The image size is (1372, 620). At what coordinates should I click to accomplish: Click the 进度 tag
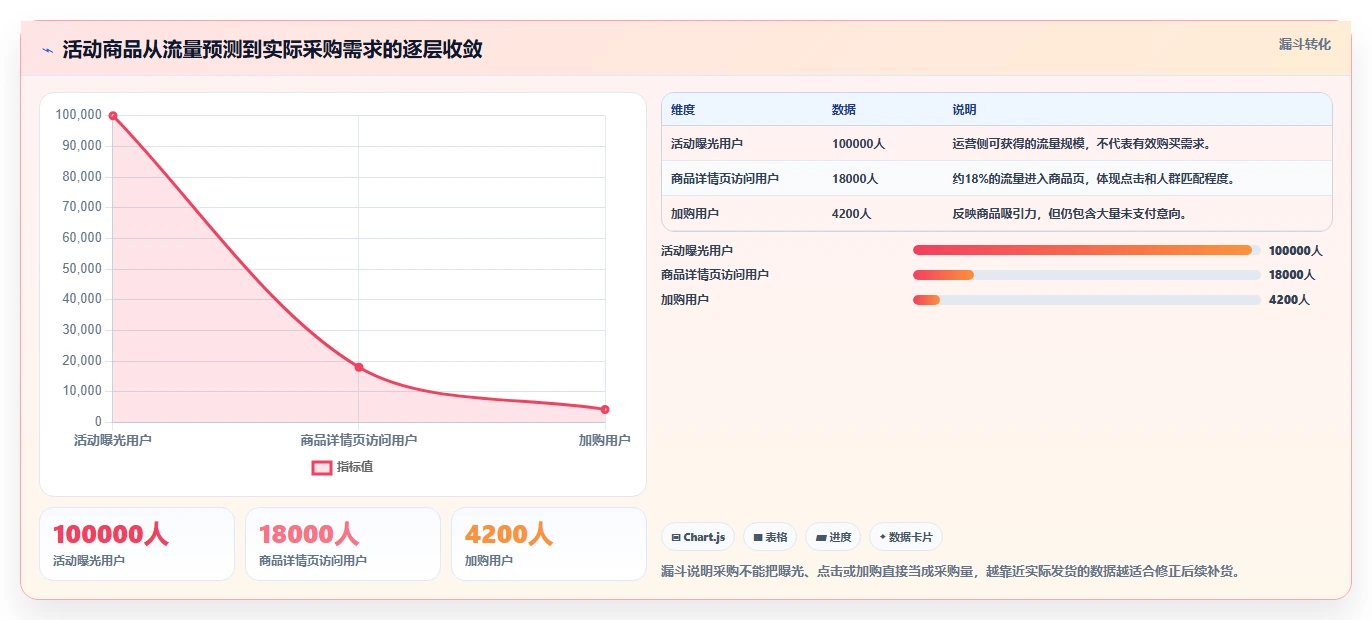coord(833,537)
